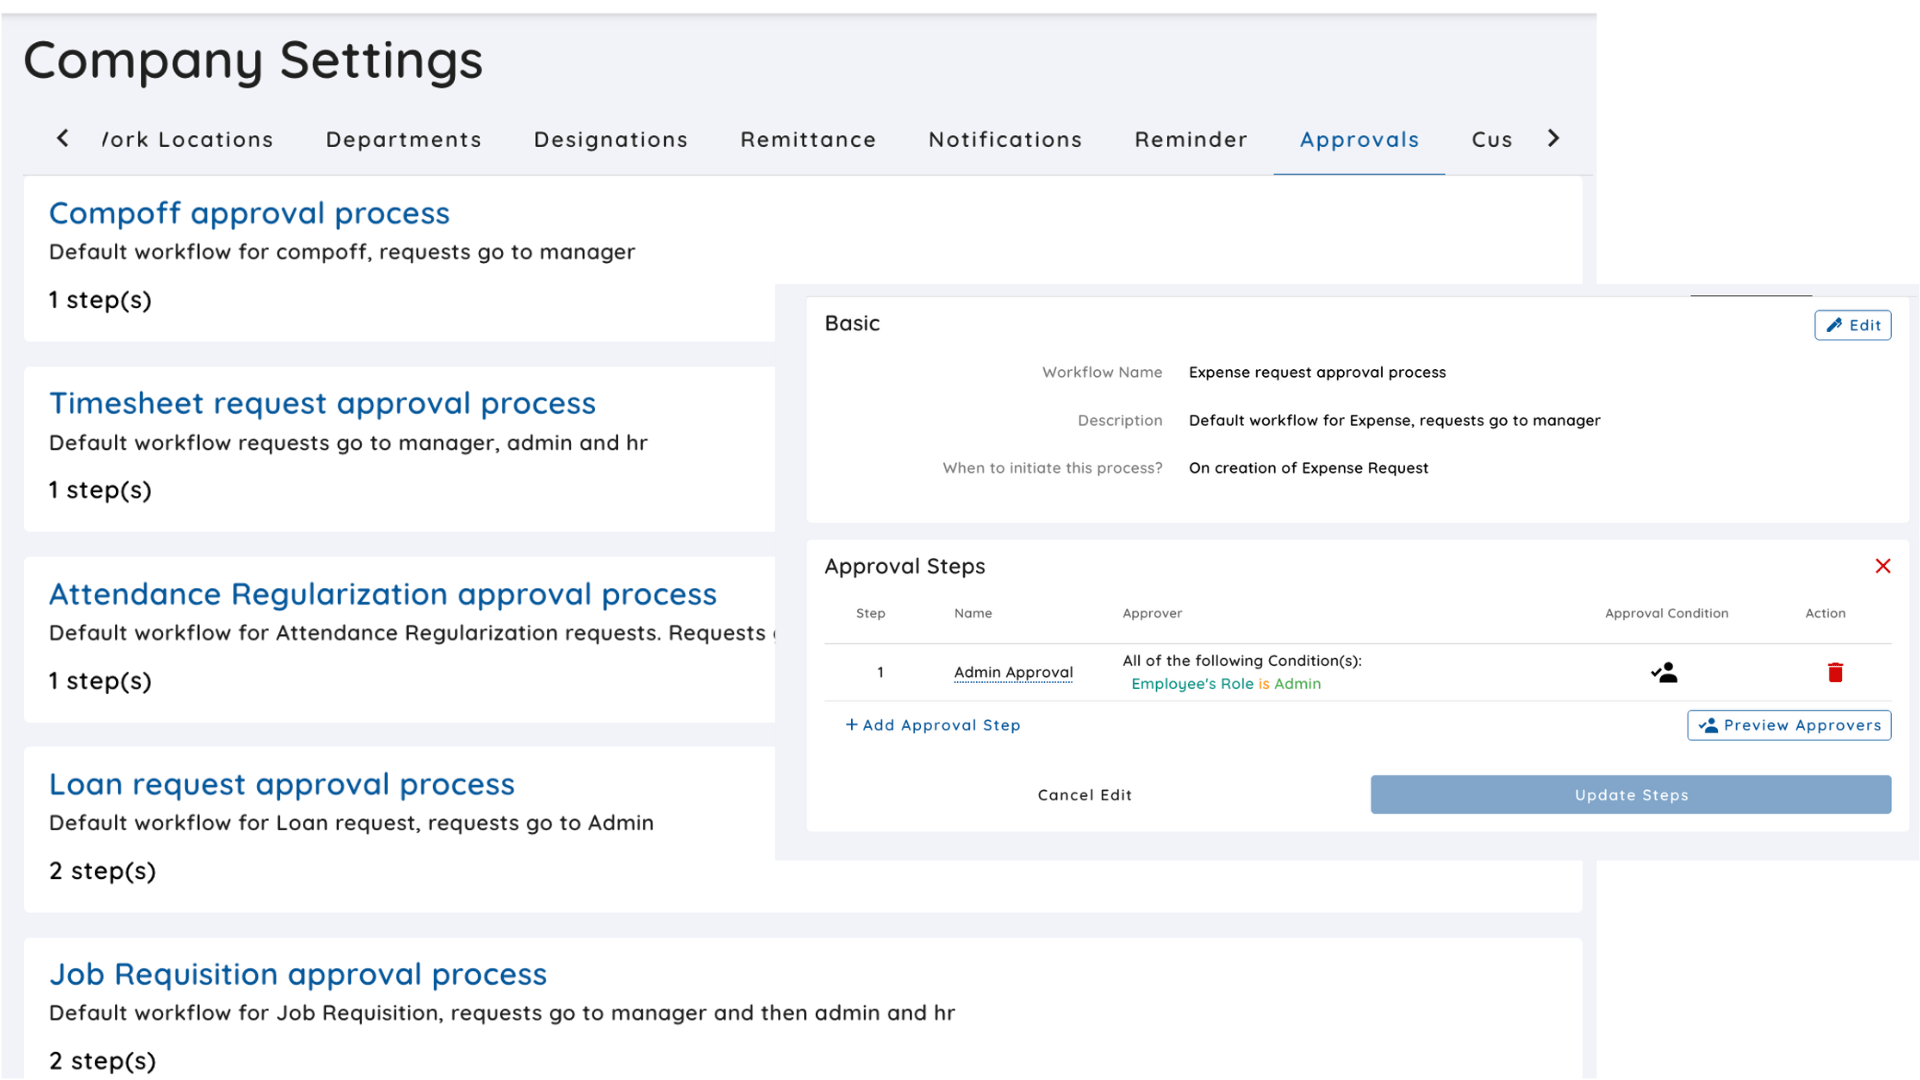Image resolution: width=1920 pixels, height=1080 pixels.
Task: Click the red trash delete step icon
Action: [1834, 672]
